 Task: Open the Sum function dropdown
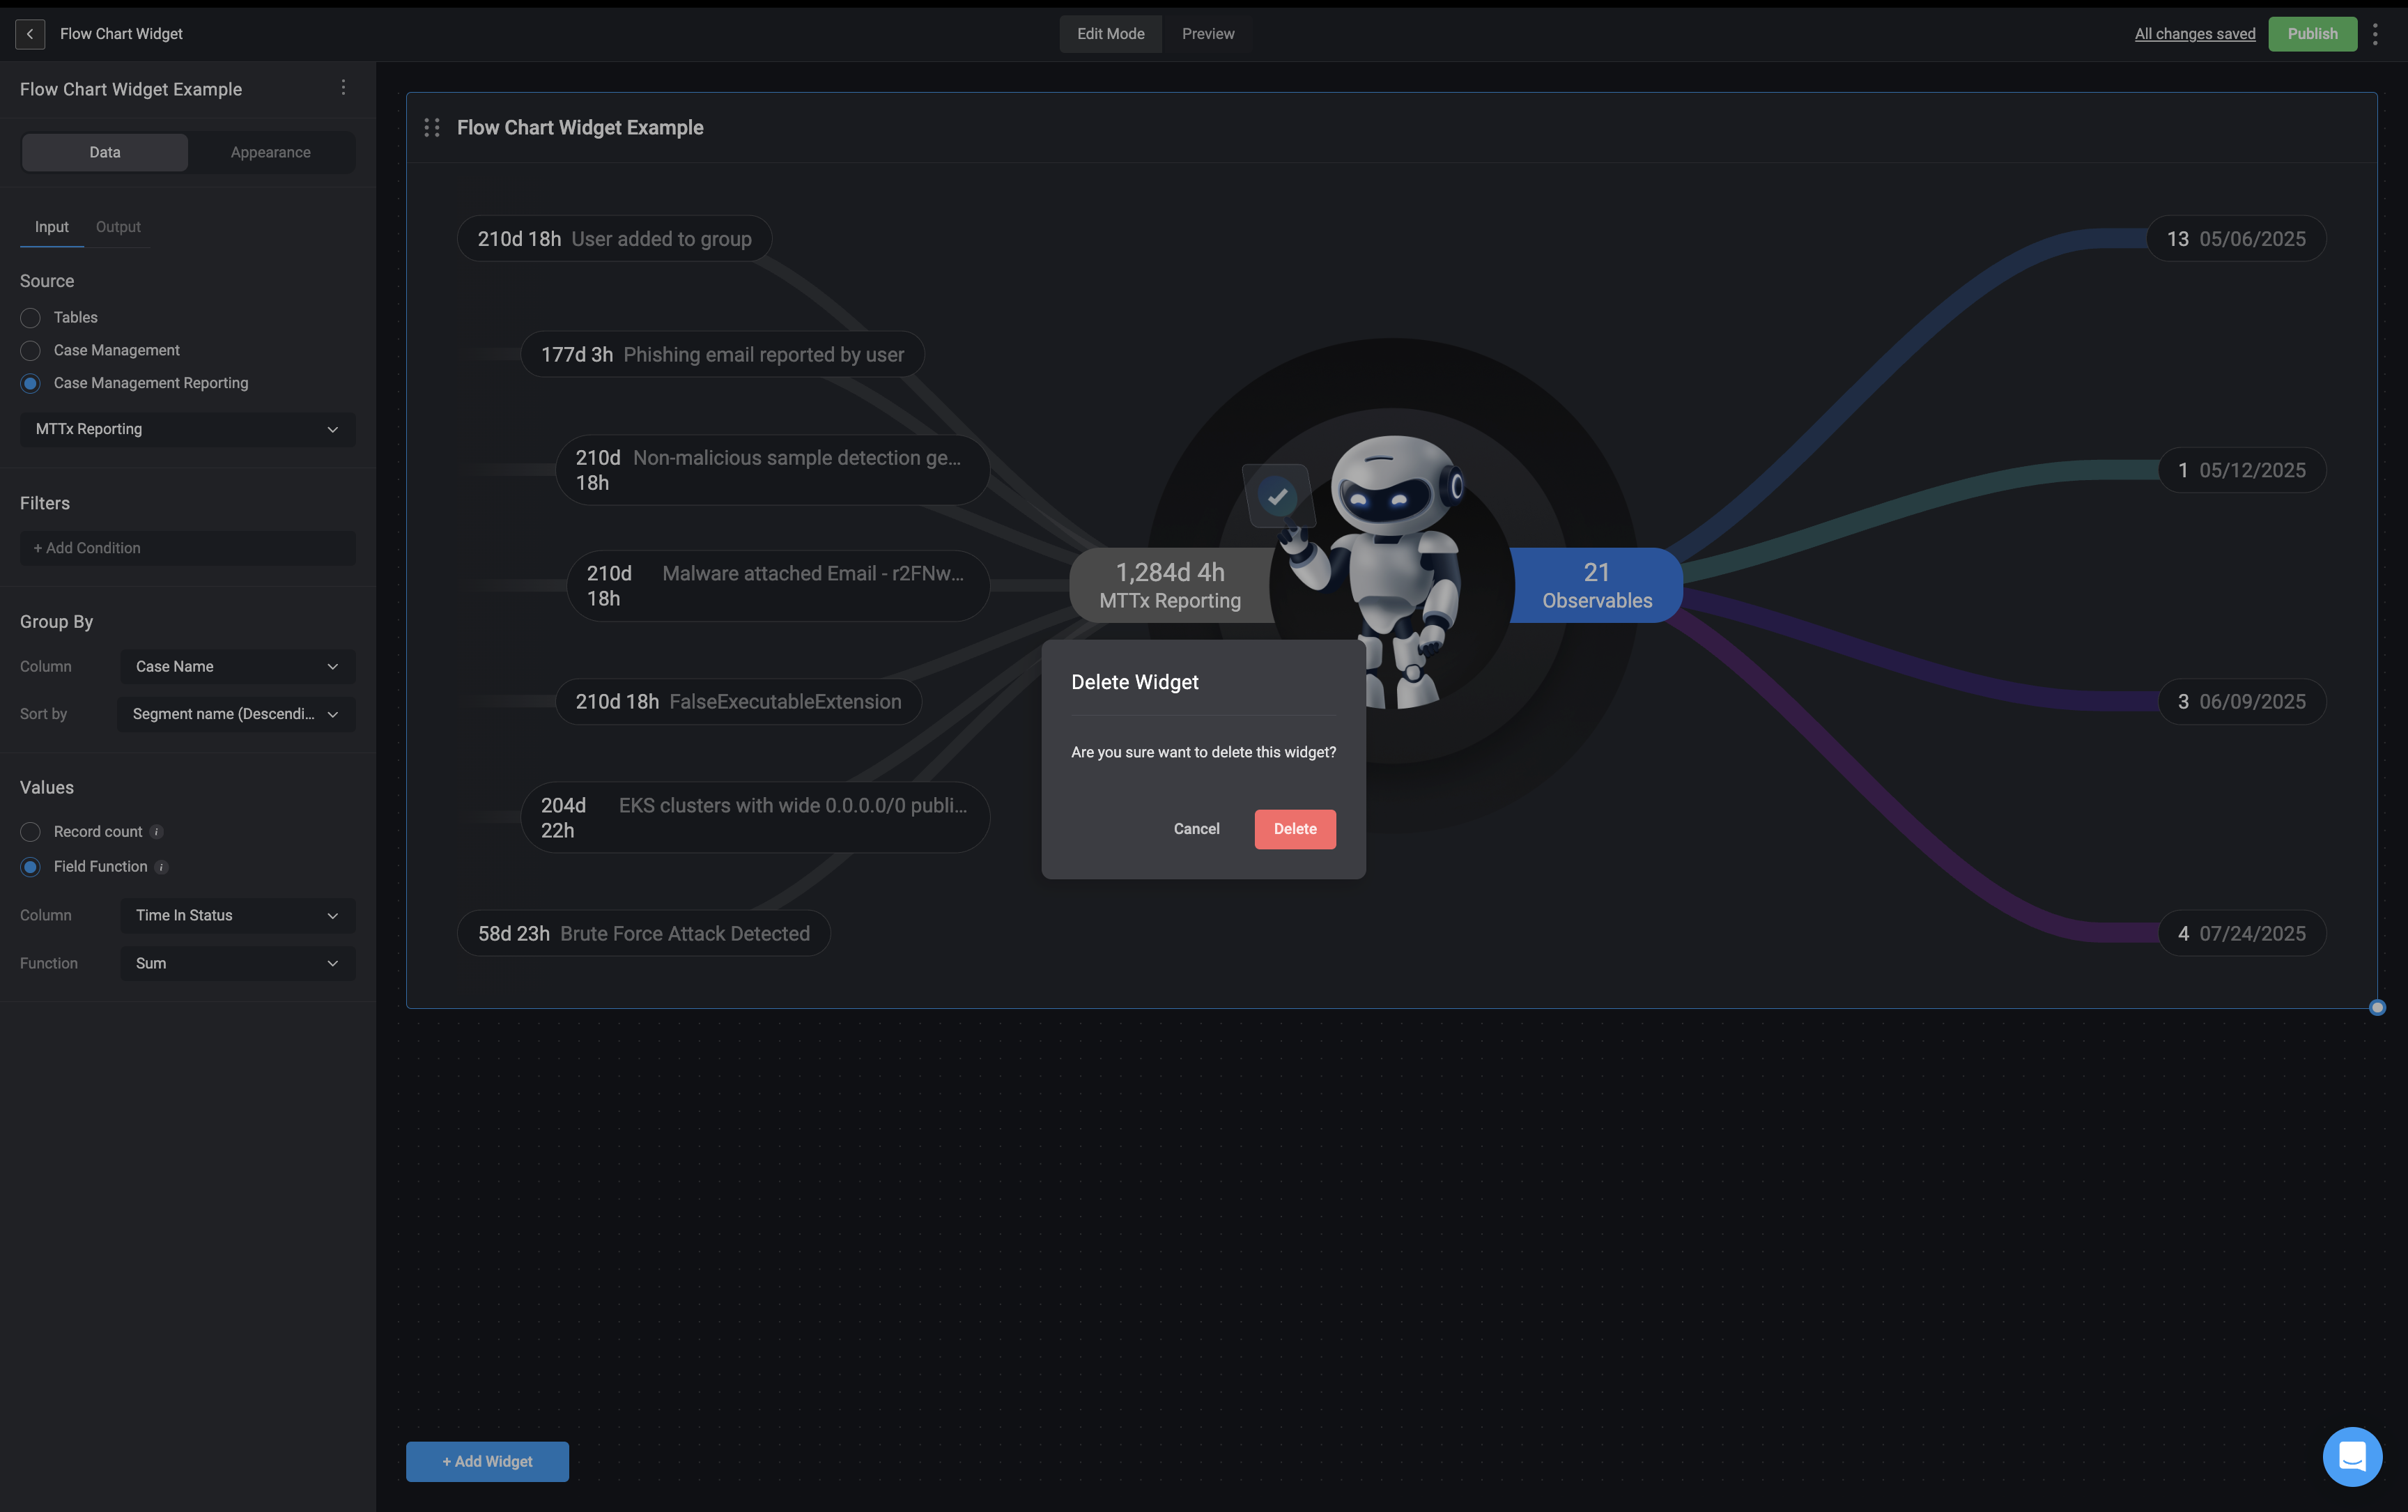coord(237,964)
